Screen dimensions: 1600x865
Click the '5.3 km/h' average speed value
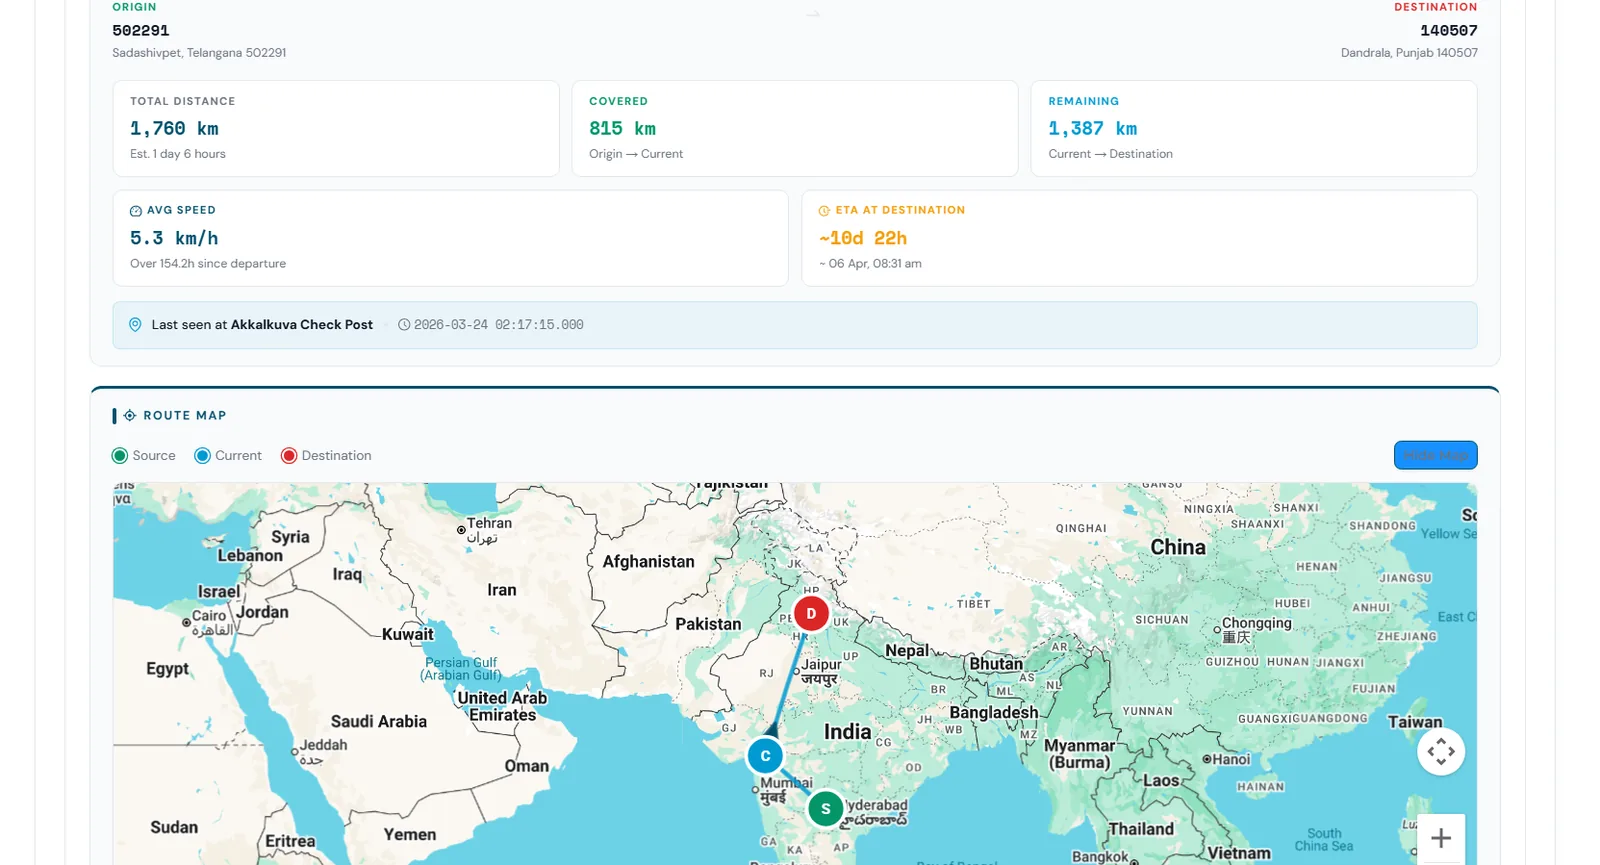[174, 238]
